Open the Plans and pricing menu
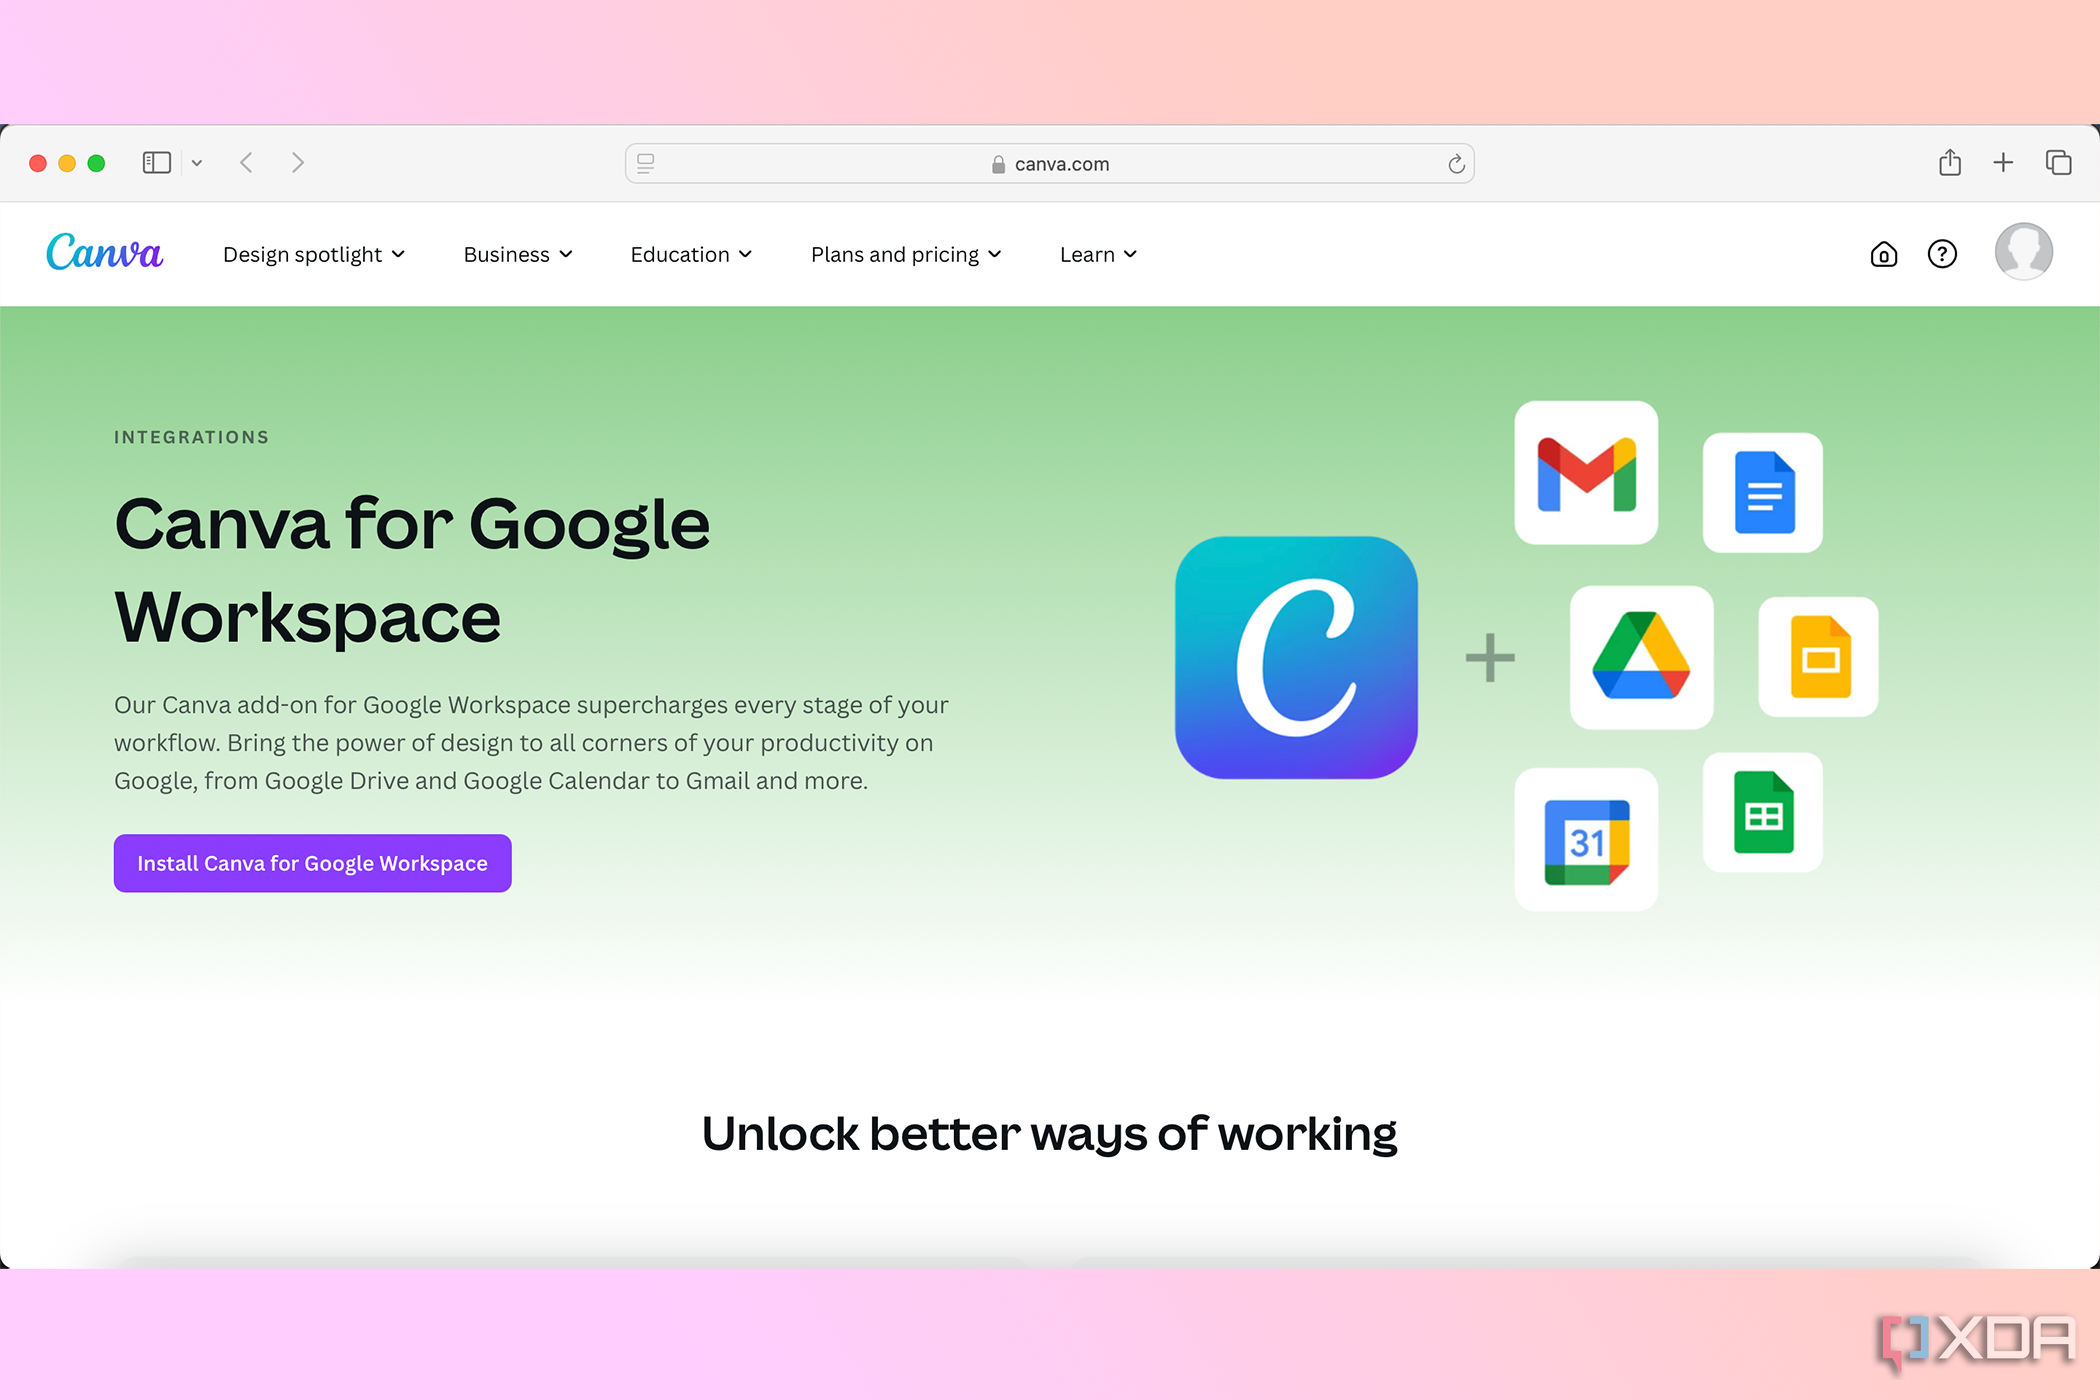2100x1400 pixels. point(906,253)
